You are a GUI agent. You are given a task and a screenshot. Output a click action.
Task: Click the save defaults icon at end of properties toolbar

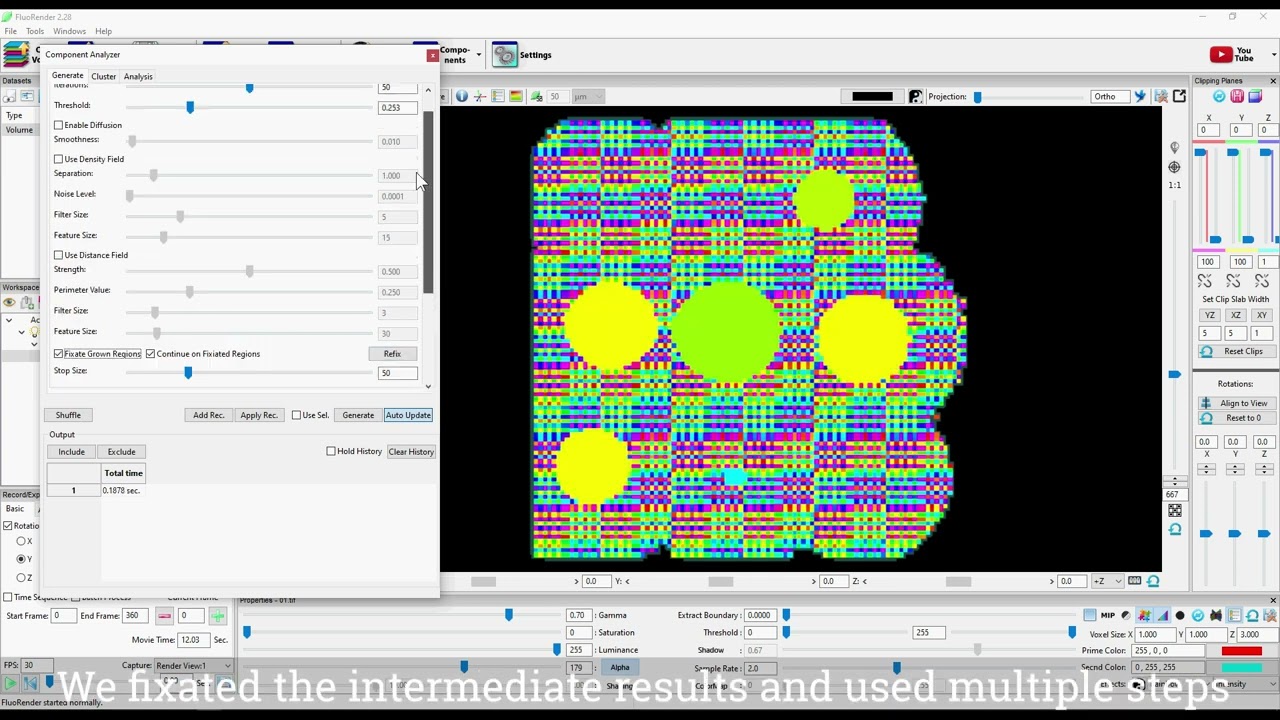(x=1270, y=615)
